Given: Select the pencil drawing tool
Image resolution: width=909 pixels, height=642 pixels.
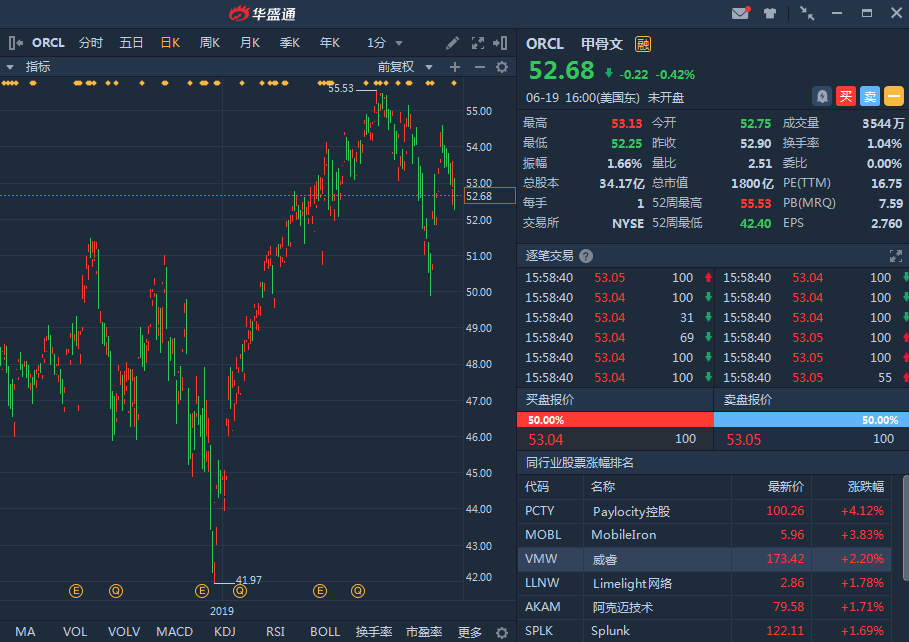Looking at the screenshot, I should point(453,43).
